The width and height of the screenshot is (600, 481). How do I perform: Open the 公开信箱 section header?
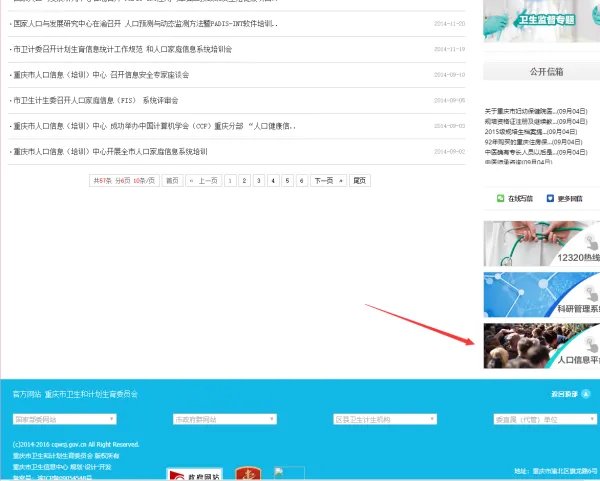coord(541,72)
